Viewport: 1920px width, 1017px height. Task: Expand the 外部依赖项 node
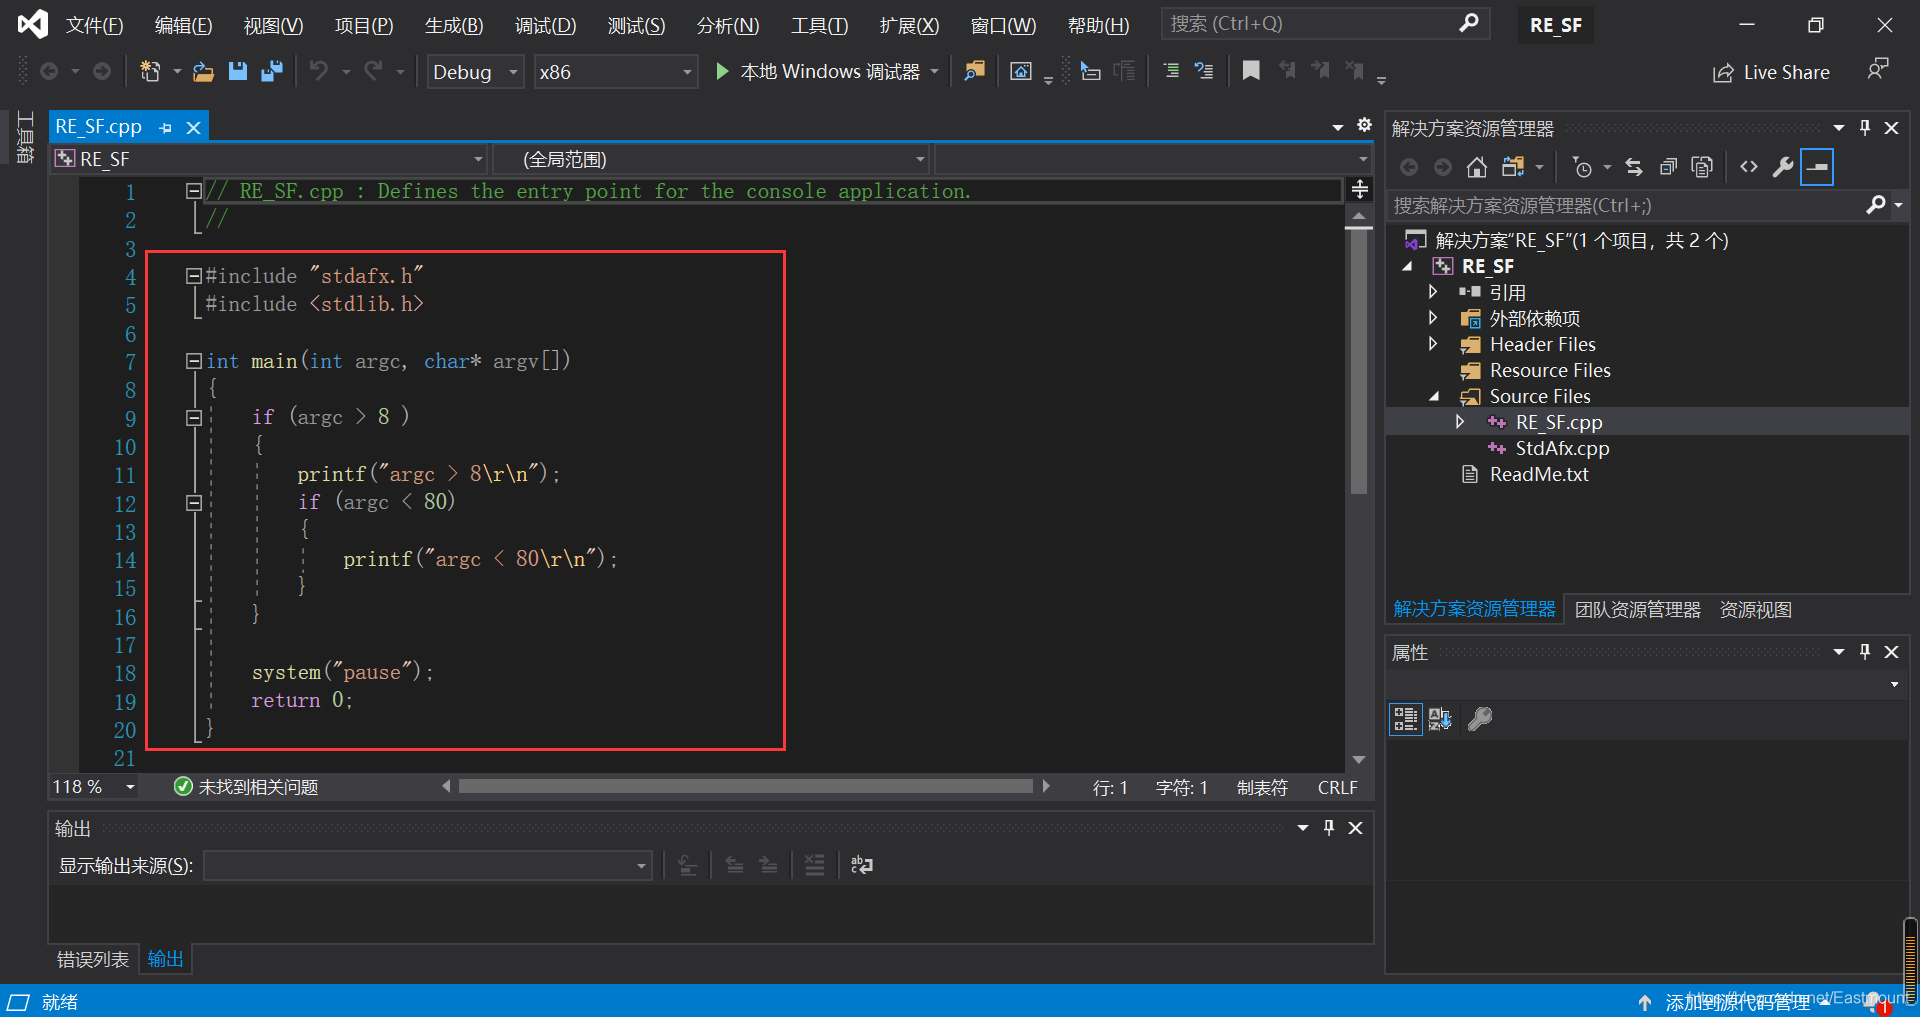click(x=1433, y=318)
